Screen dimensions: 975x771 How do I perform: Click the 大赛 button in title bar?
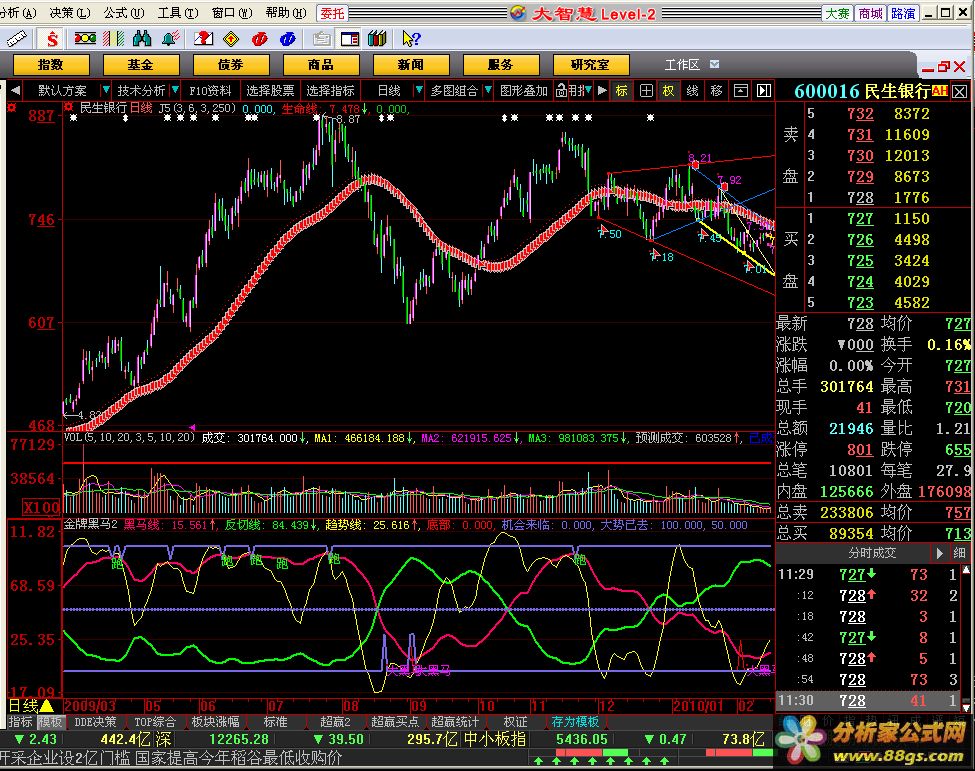(x=838, y=13)
